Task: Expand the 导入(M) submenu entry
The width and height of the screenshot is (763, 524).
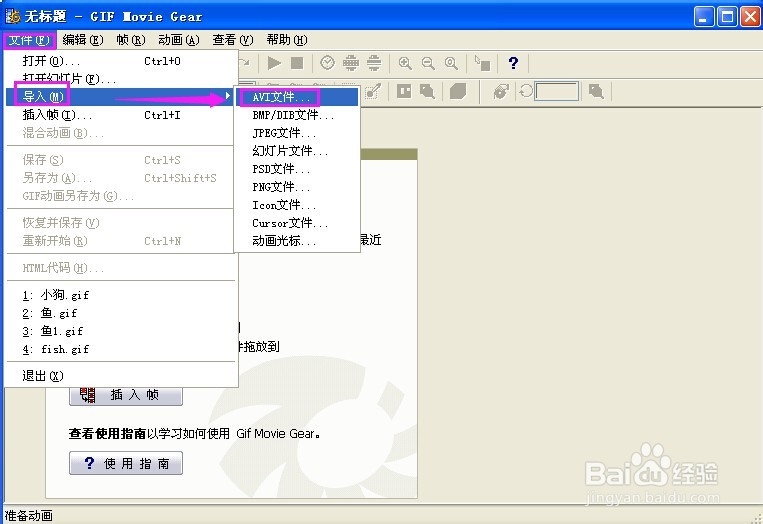Action: point(121,97)
